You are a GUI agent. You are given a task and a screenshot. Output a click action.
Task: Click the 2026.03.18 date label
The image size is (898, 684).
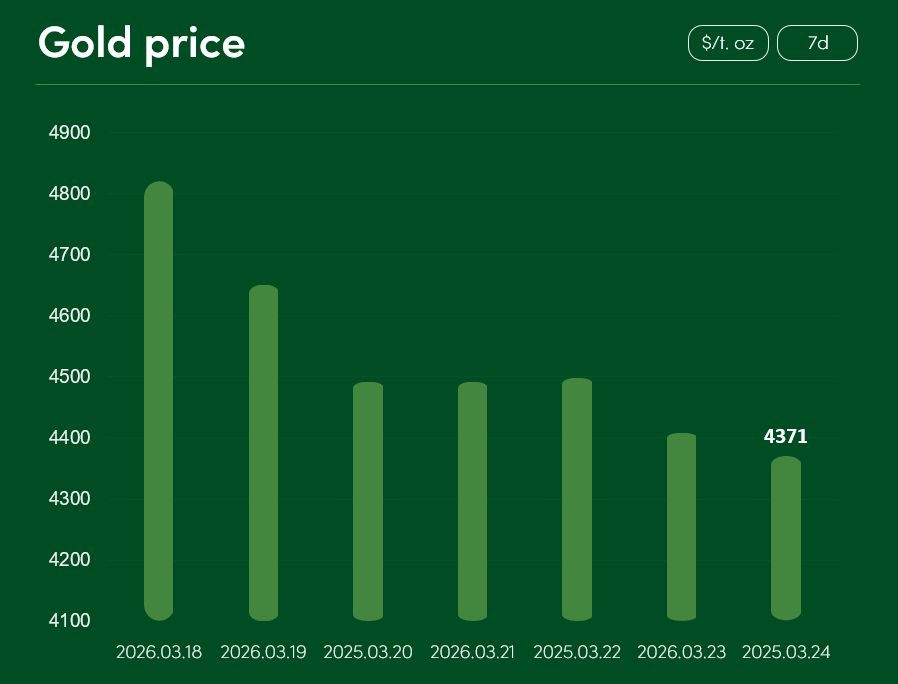coord(159,652)
